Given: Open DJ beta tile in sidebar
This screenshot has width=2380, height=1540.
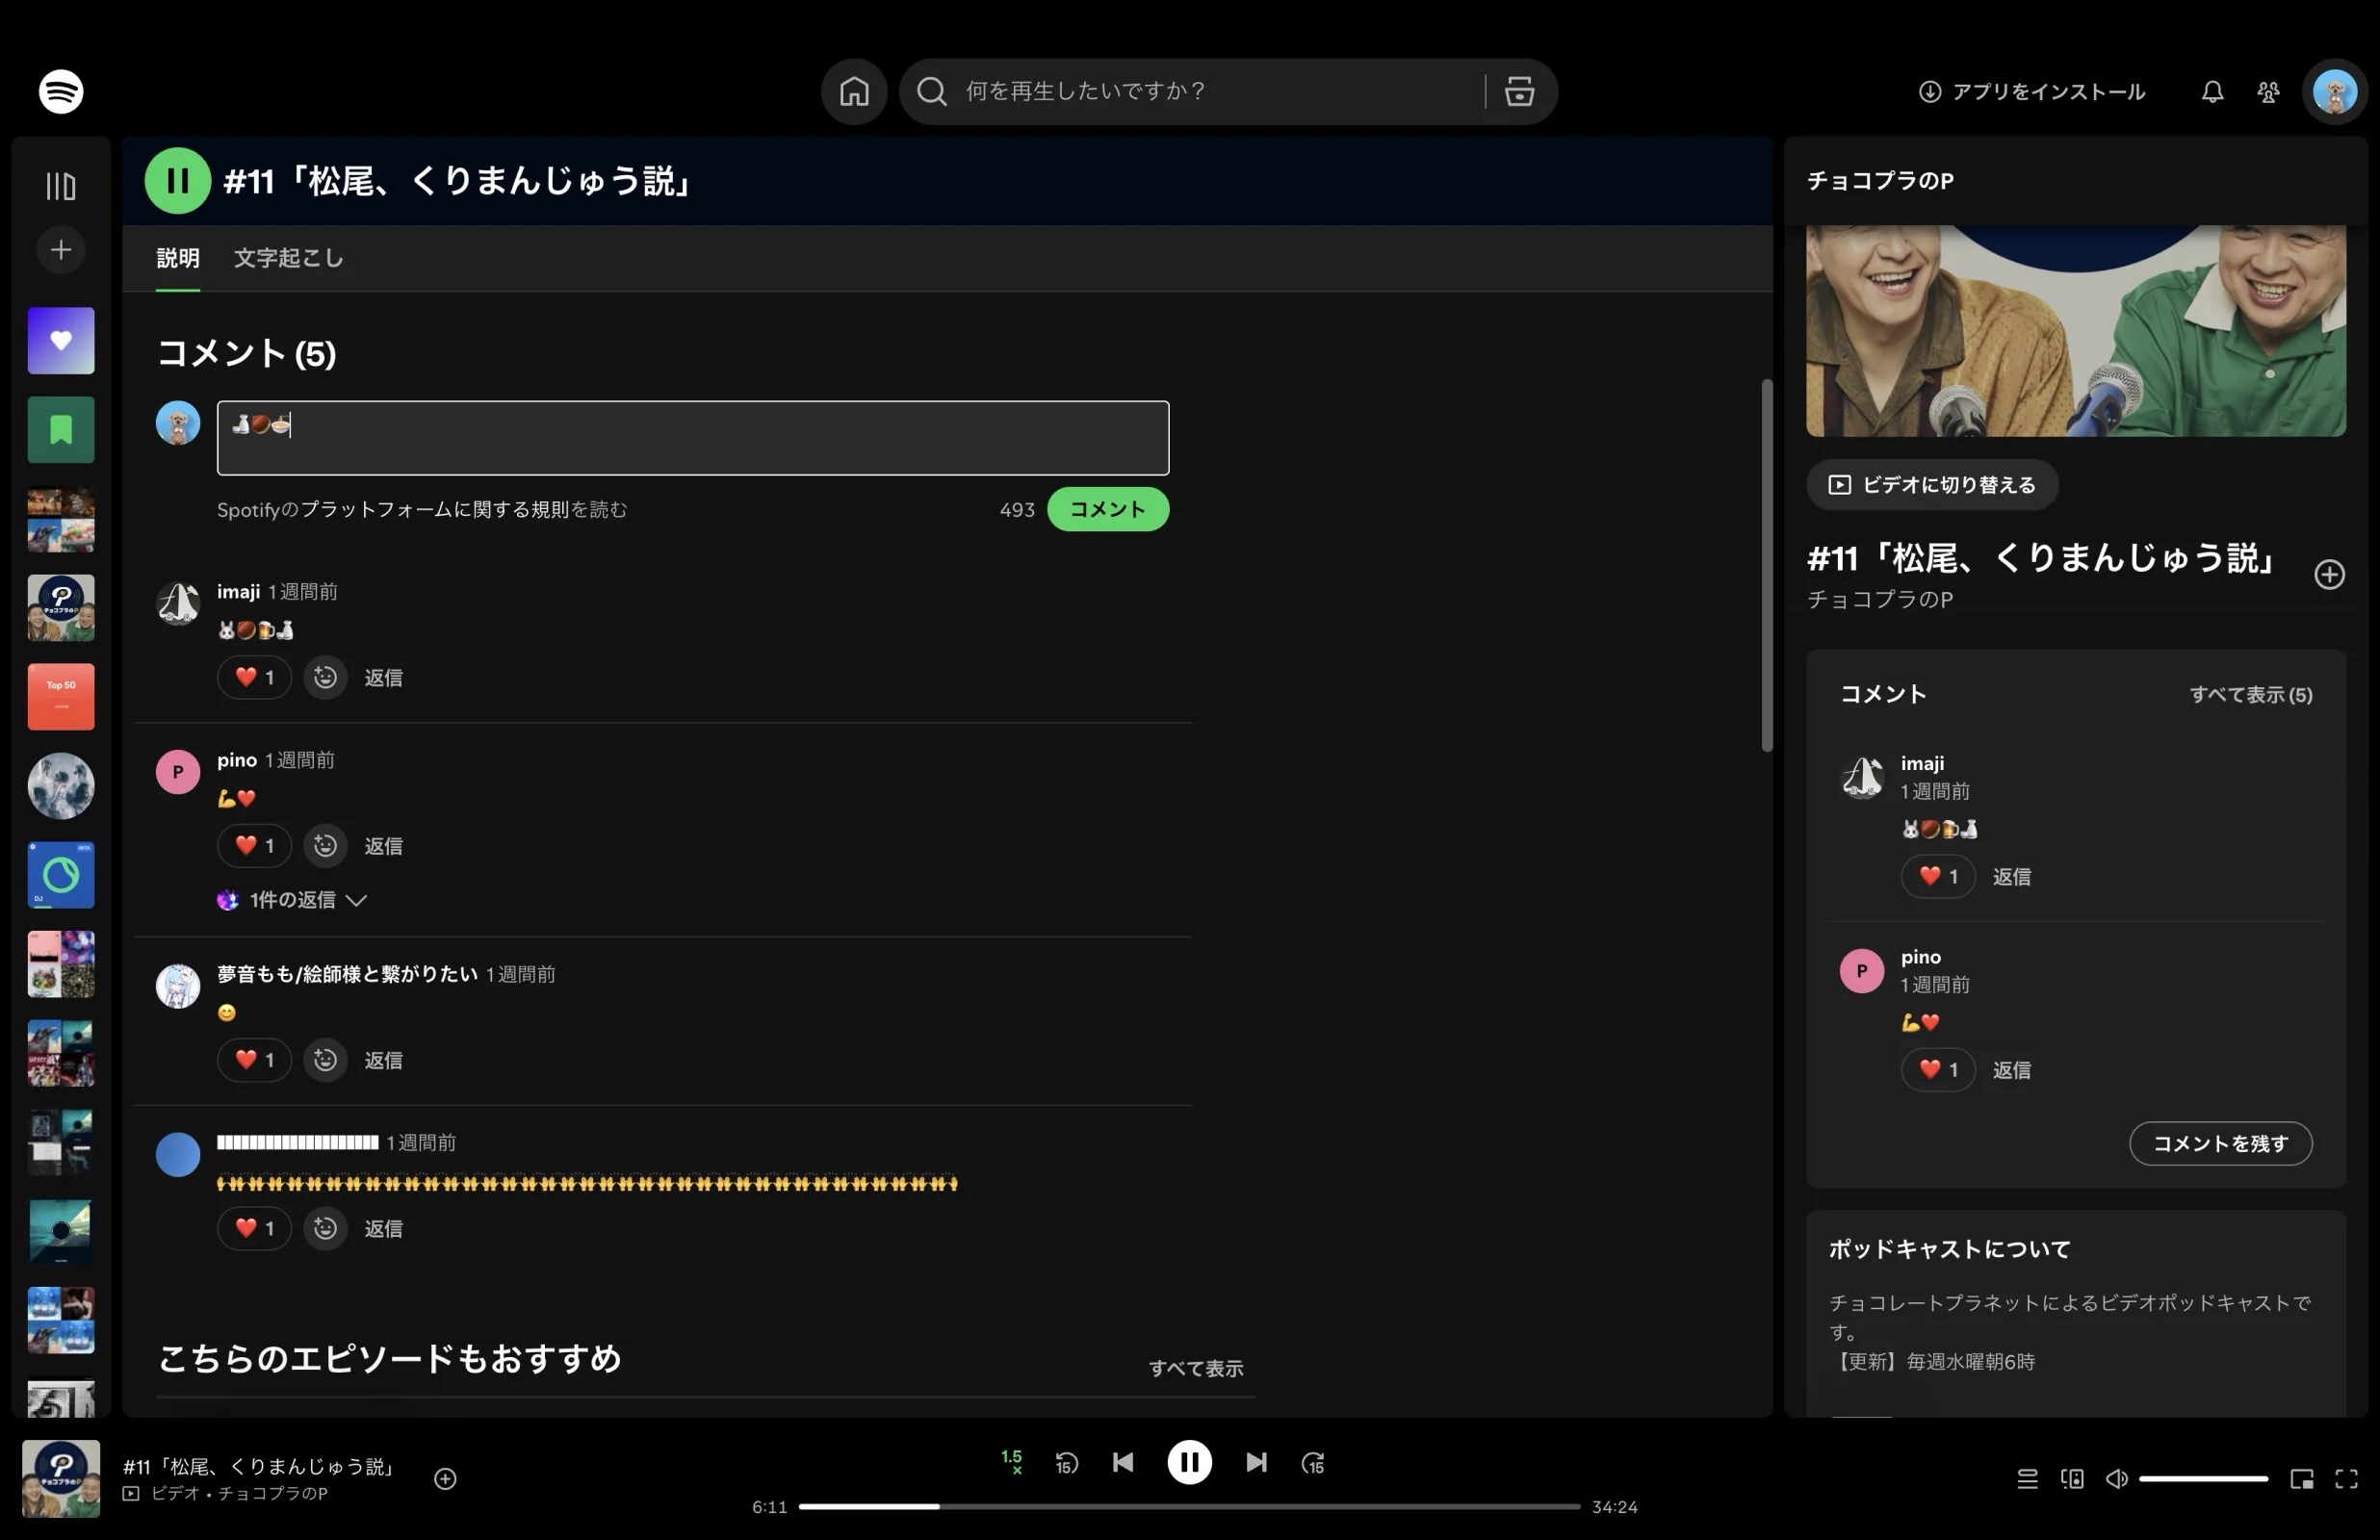Looking at the screenshot, I should [x=61, y=875].
